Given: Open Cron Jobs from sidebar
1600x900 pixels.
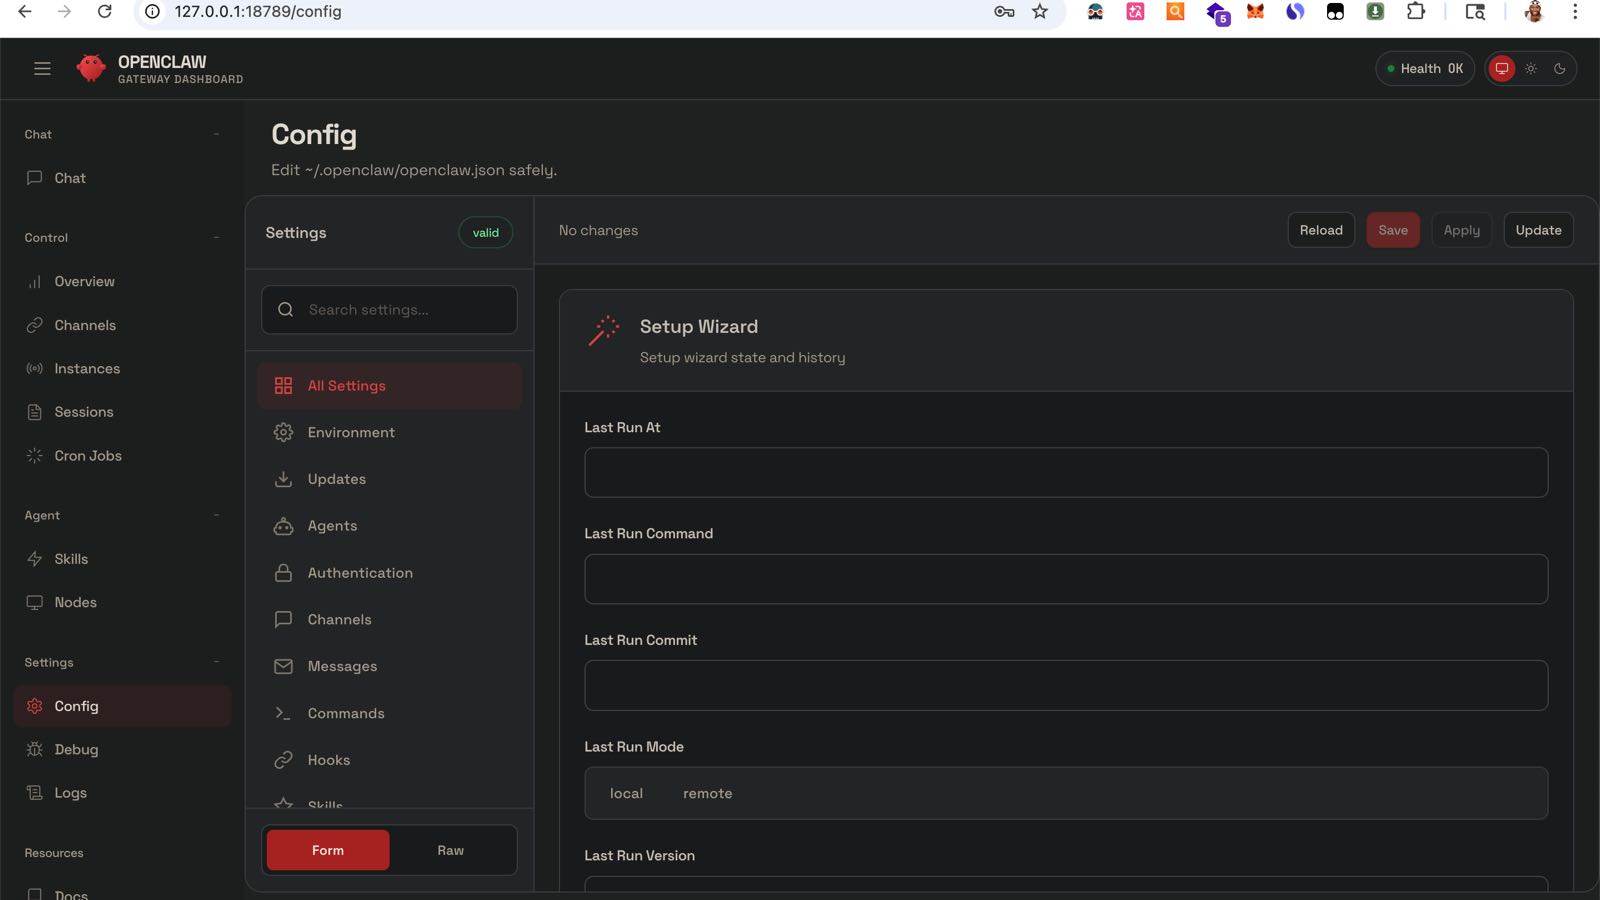Looking at the screenshot, I should point(88,456).
